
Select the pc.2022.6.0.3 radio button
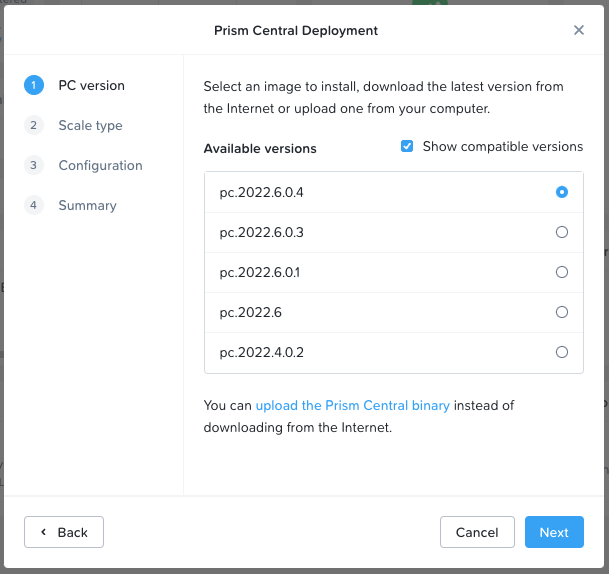pyautogui.click(x=562, y=232)
